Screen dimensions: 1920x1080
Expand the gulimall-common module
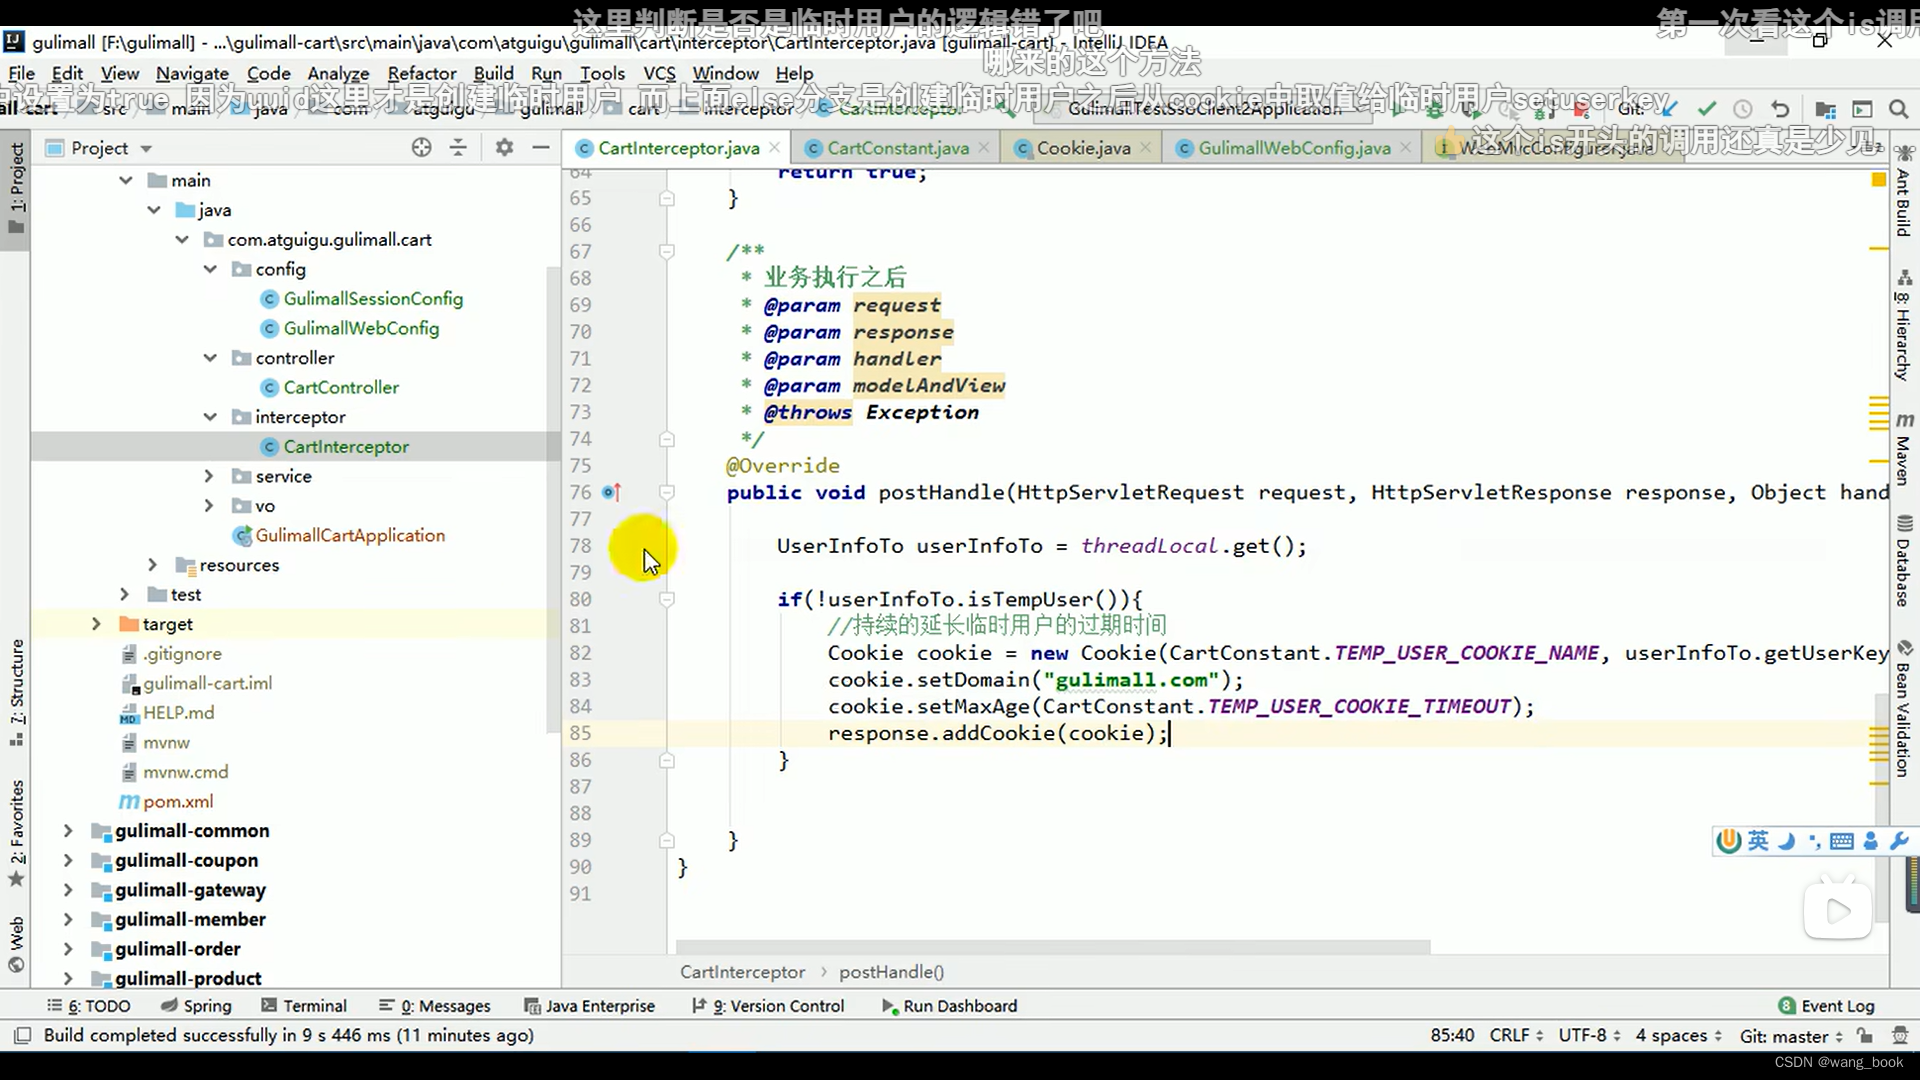pos(68,831)
